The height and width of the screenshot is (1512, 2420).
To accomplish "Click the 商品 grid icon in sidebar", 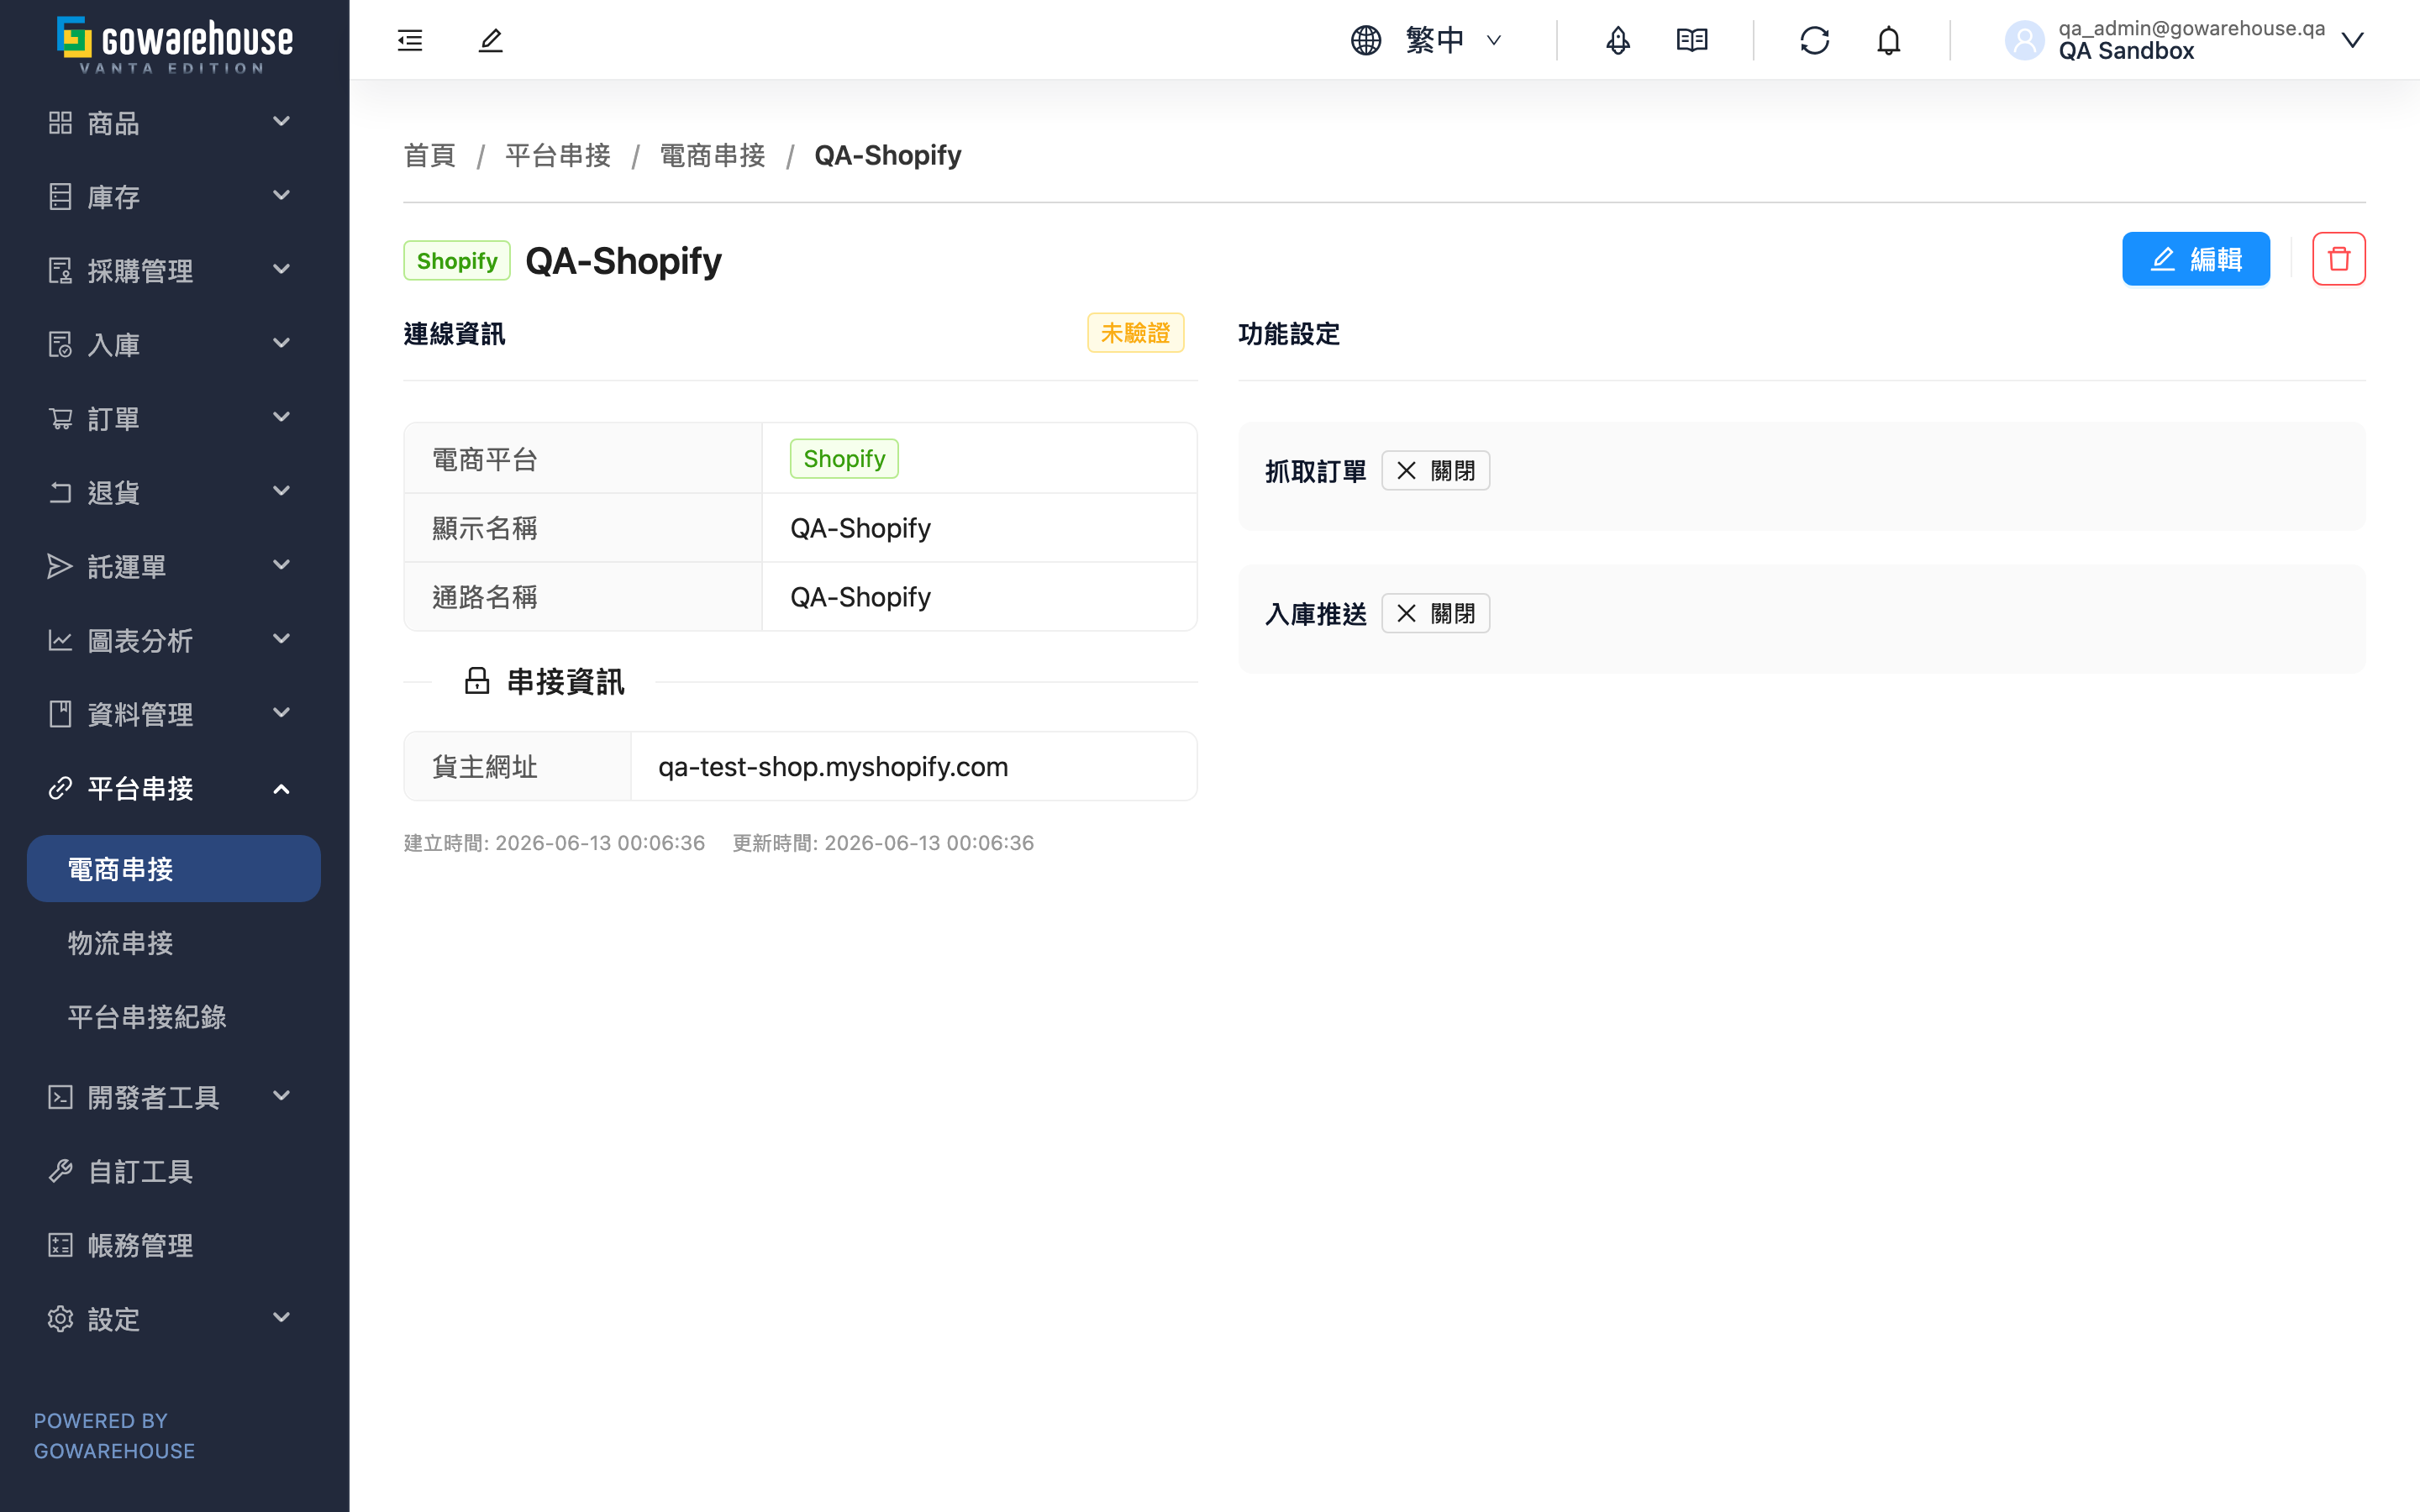I will point(60,122).
